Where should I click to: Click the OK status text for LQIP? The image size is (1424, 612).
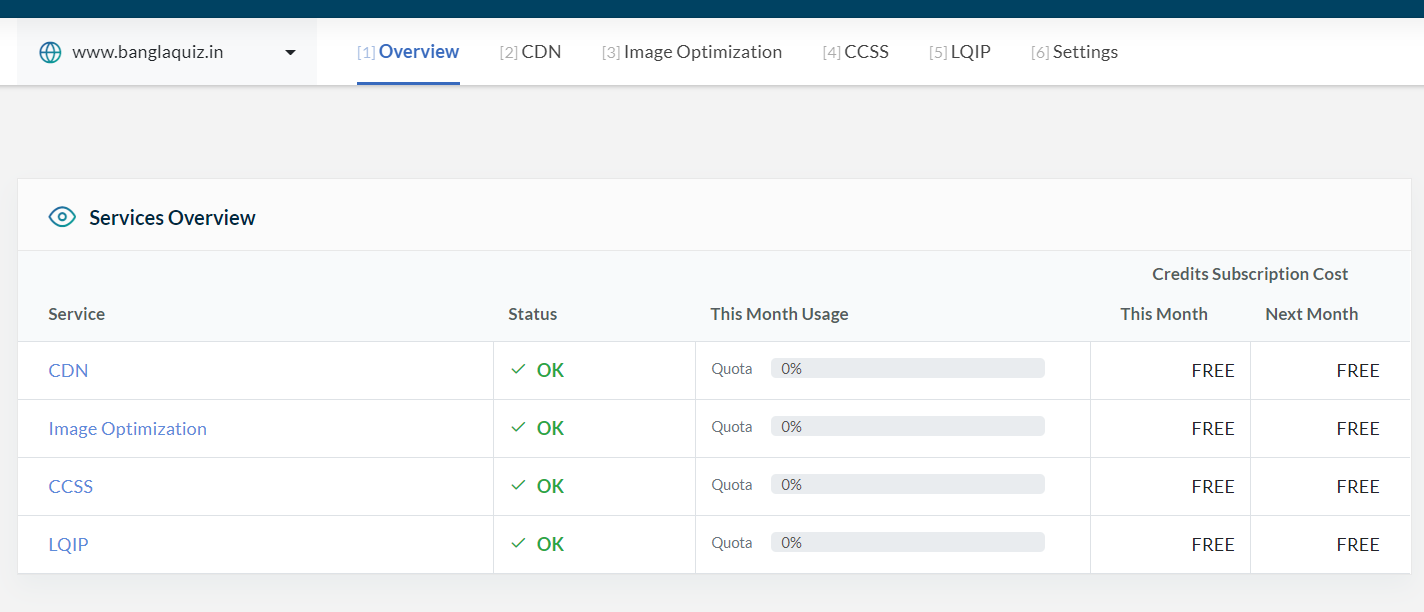(550, 545)
